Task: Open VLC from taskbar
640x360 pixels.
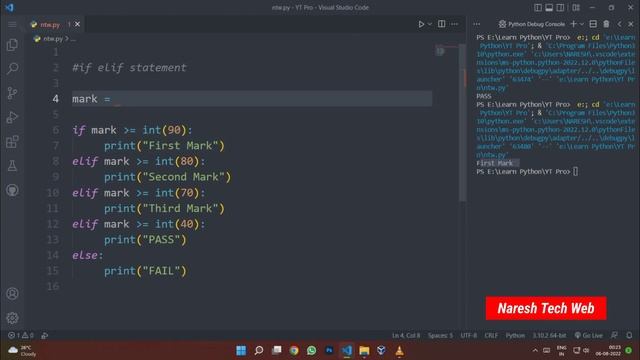Action: (x=399, y=350)
